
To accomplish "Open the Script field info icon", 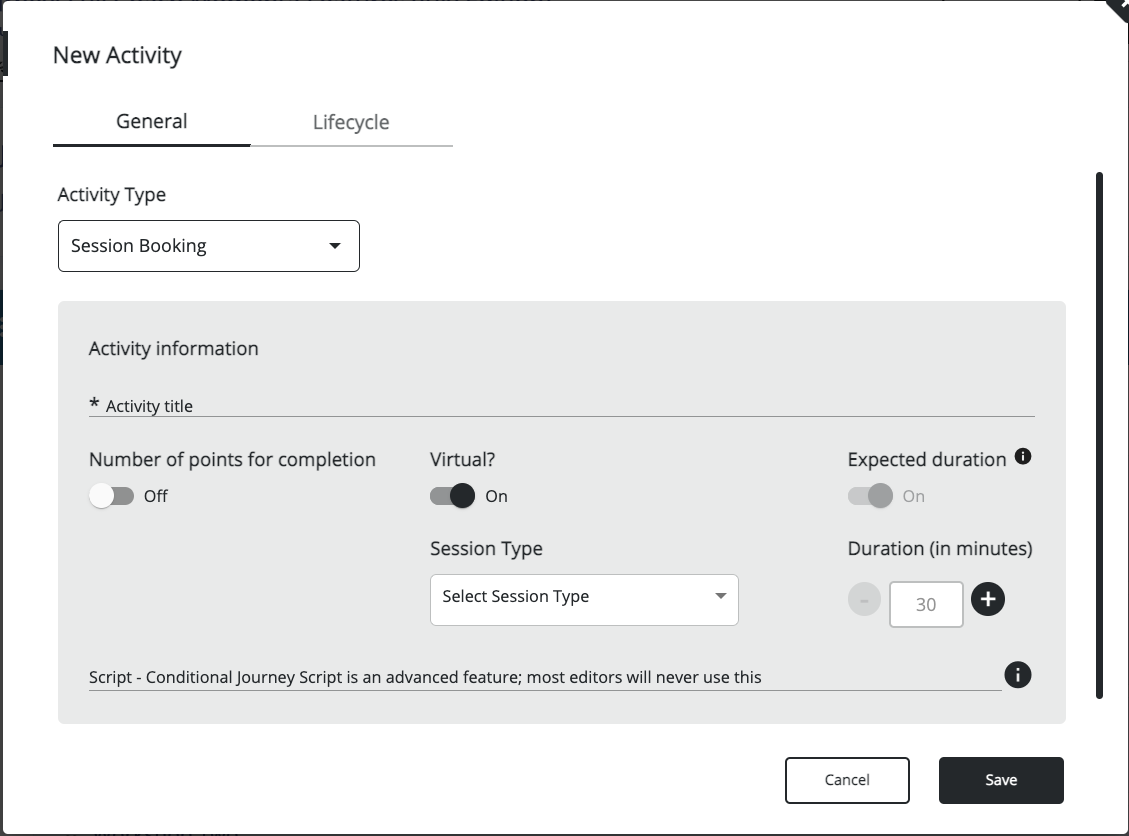I will point(1017,675).
